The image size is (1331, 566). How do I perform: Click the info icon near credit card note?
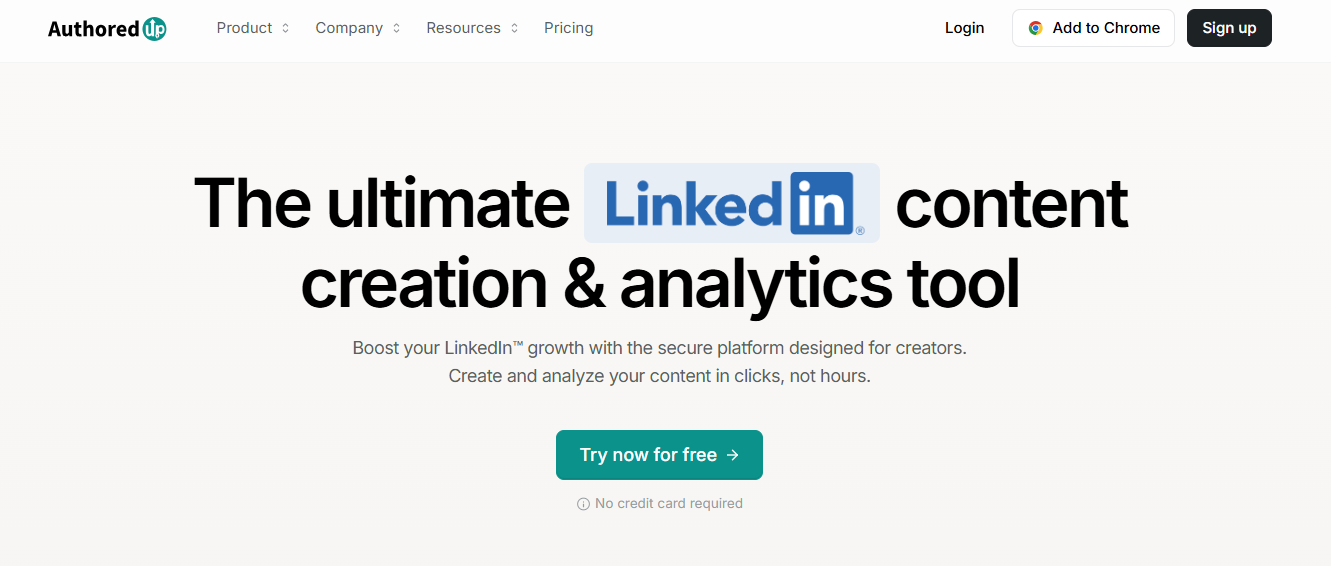[583, 504]
